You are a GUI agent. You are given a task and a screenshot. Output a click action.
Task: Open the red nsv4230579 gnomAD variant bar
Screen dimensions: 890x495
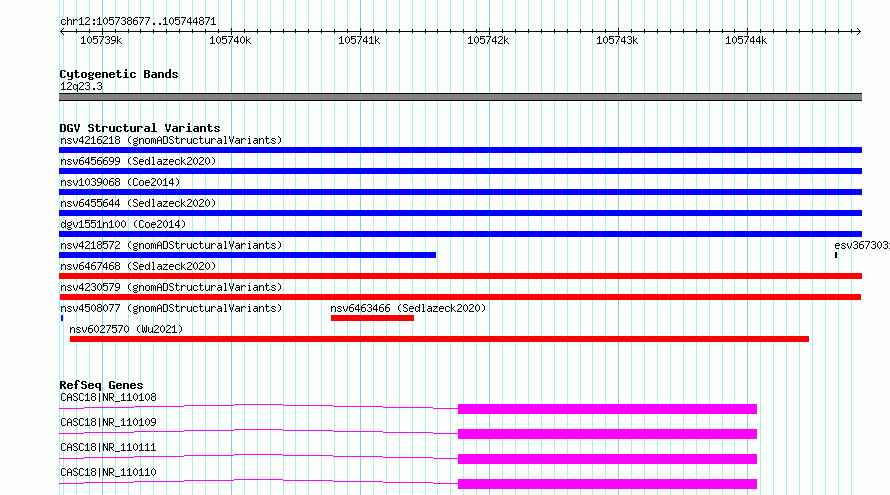[460, 297]
